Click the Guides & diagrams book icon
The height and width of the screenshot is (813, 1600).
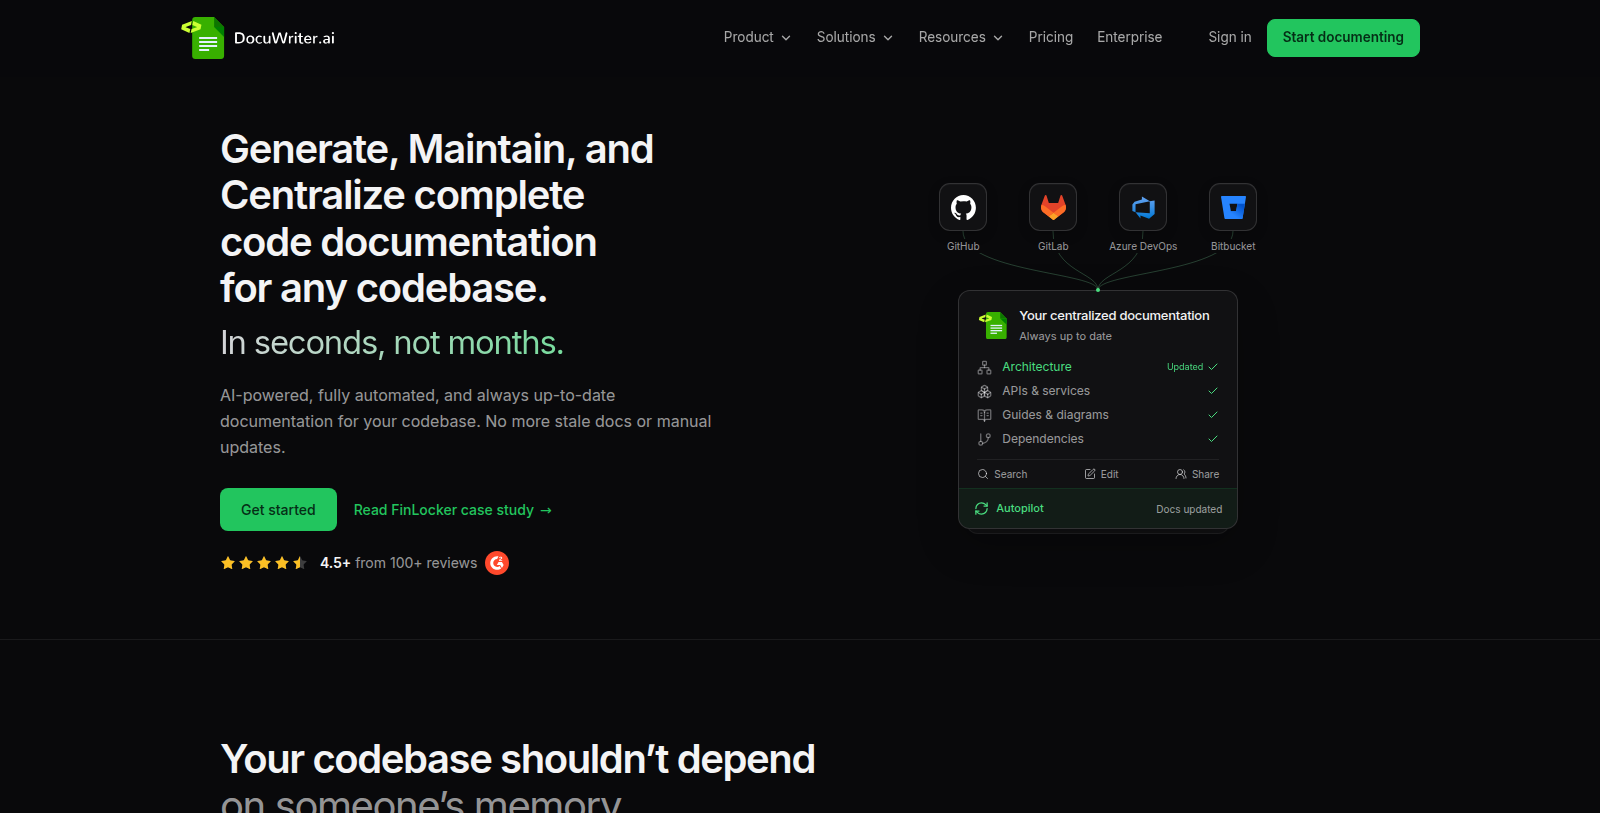(984, 415)
